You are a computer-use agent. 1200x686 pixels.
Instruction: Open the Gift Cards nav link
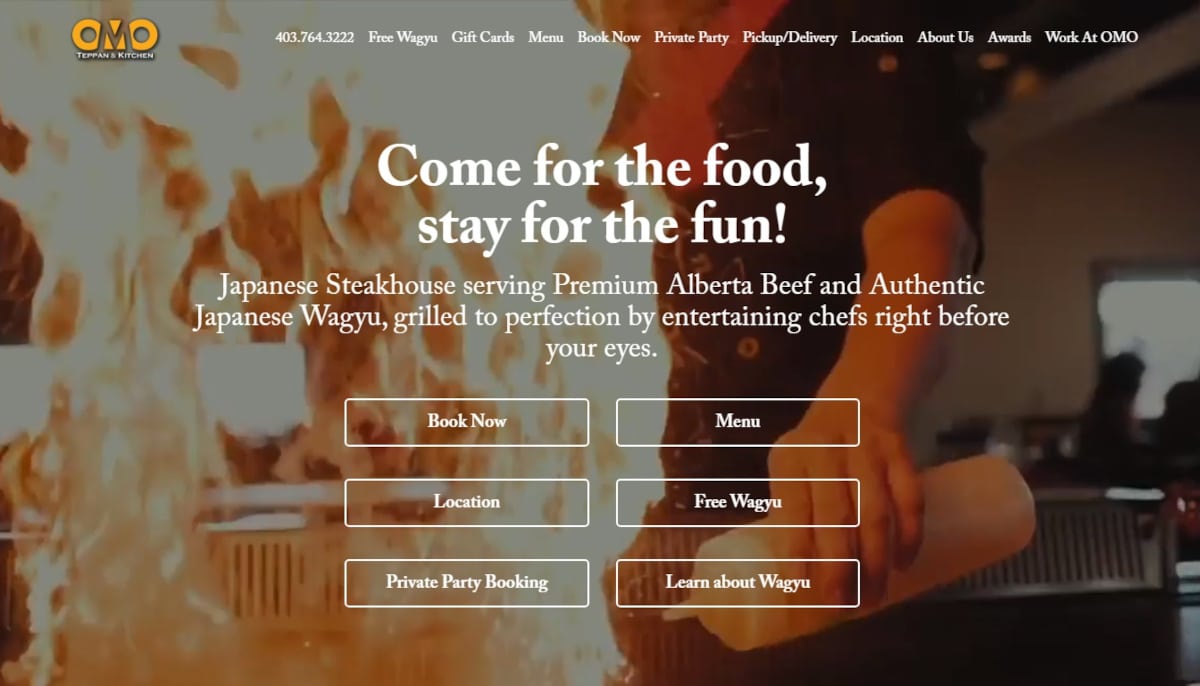coord(483,37)
